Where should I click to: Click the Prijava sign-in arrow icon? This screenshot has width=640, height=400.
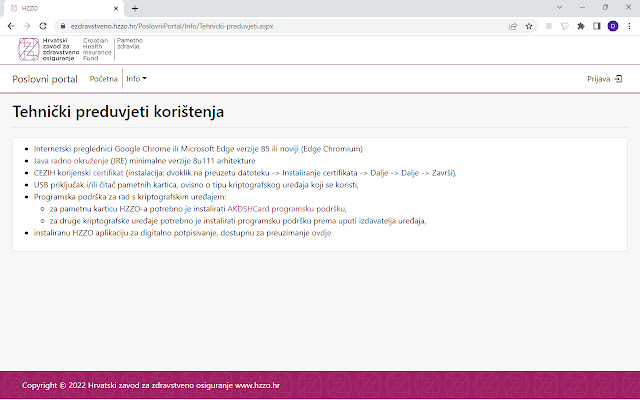click(x=619, y=79)
